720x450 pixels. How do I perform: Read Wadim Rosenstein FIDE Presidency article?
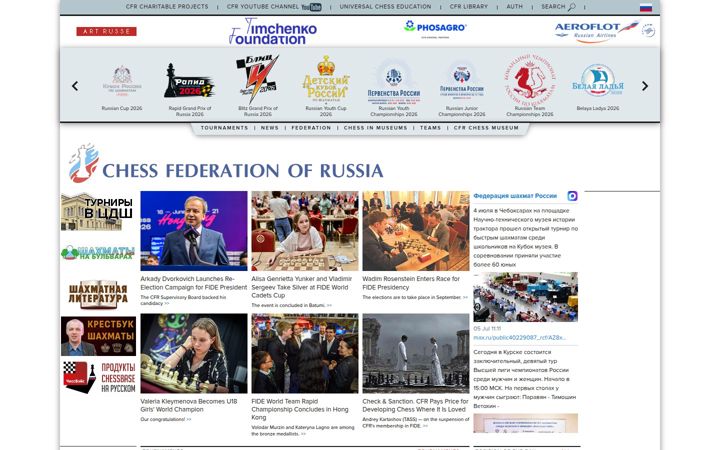411,283
